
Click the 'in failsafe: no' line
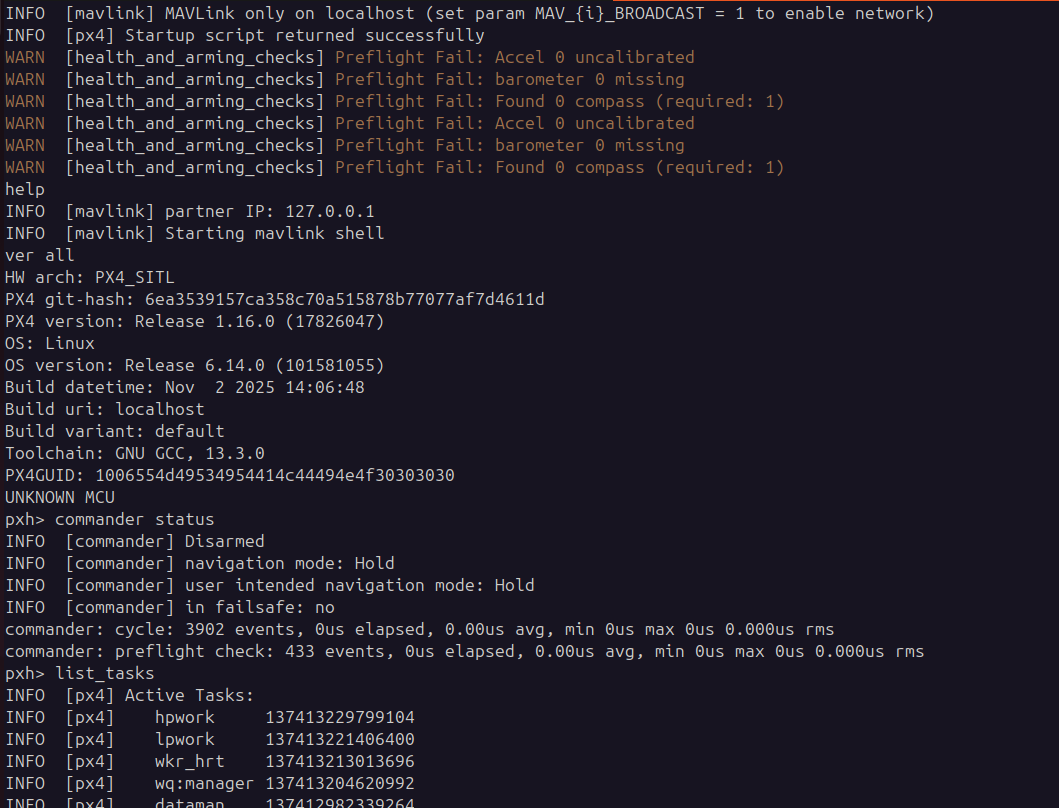tap(170, 607)
